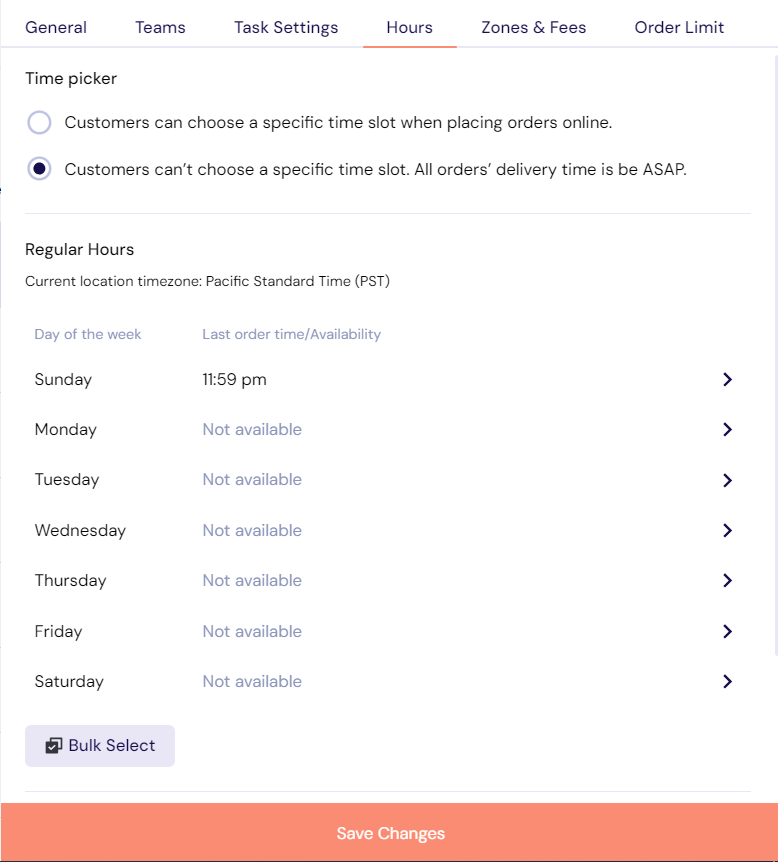Expand Monday availability chevron
Image resolution: width=778 pixels, height=862 pixels.
click(727, 429)
